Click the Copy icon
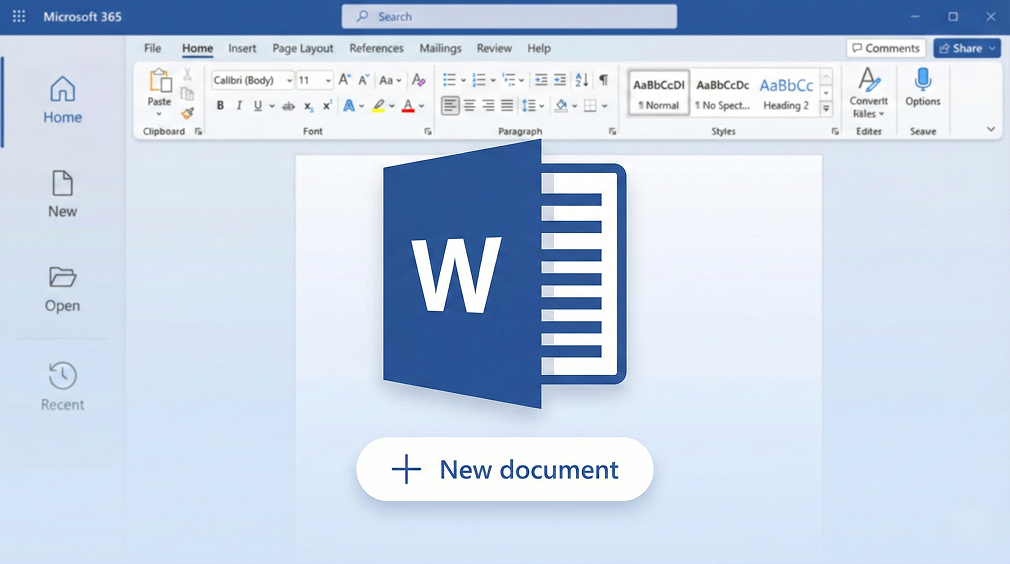1010x564 pixels. pos(187,94)
